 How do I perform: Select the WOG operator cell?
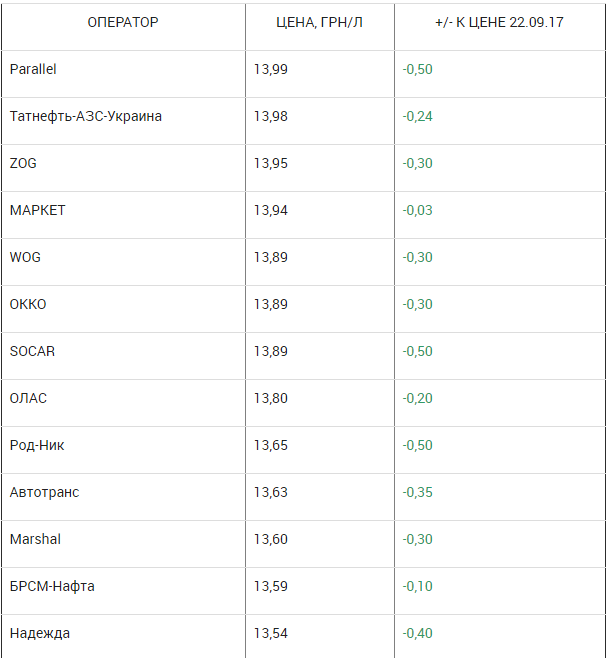click(25, 257)
